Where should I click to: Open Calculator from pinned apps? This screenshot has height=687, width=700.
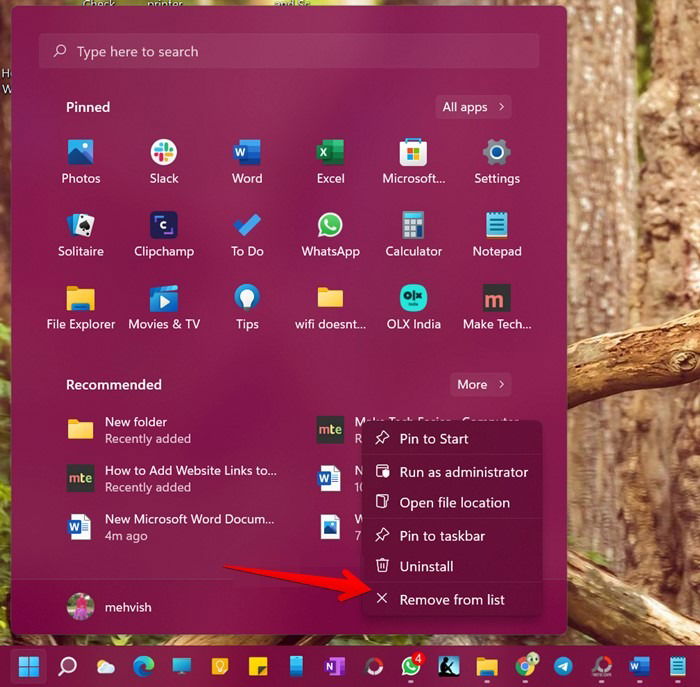[413, 234]
